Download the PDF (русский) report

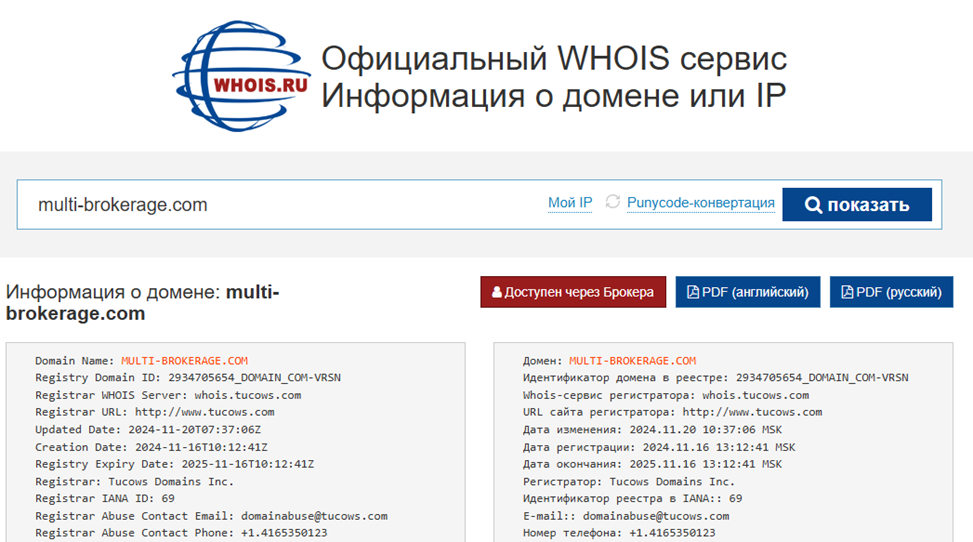891,292
